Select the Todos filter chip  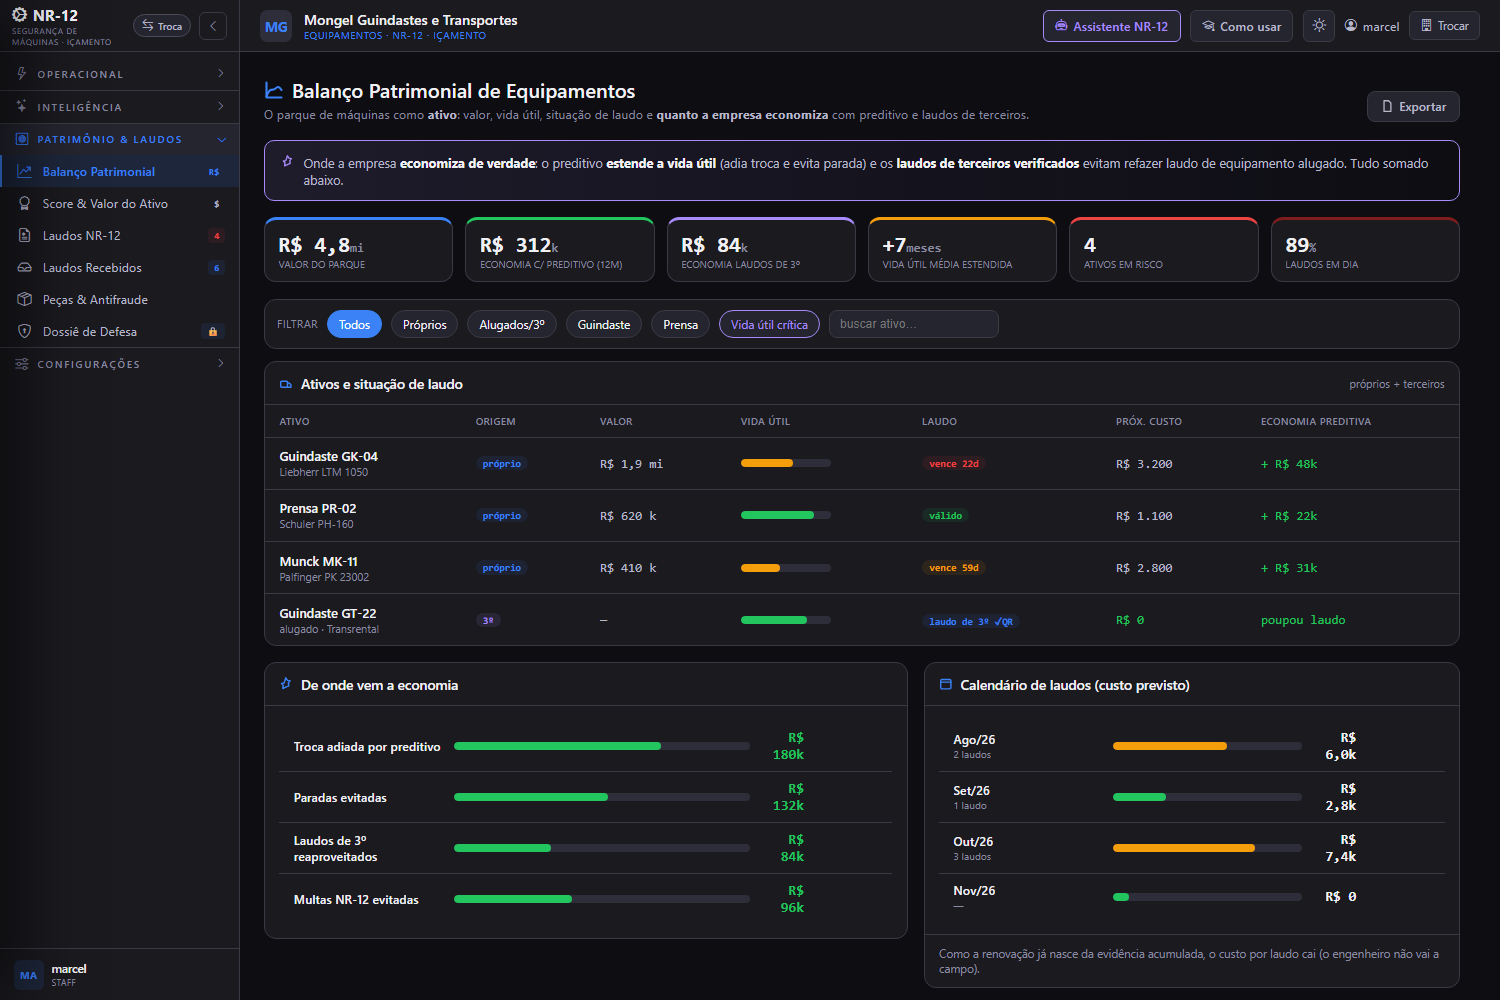pos(354,325)
